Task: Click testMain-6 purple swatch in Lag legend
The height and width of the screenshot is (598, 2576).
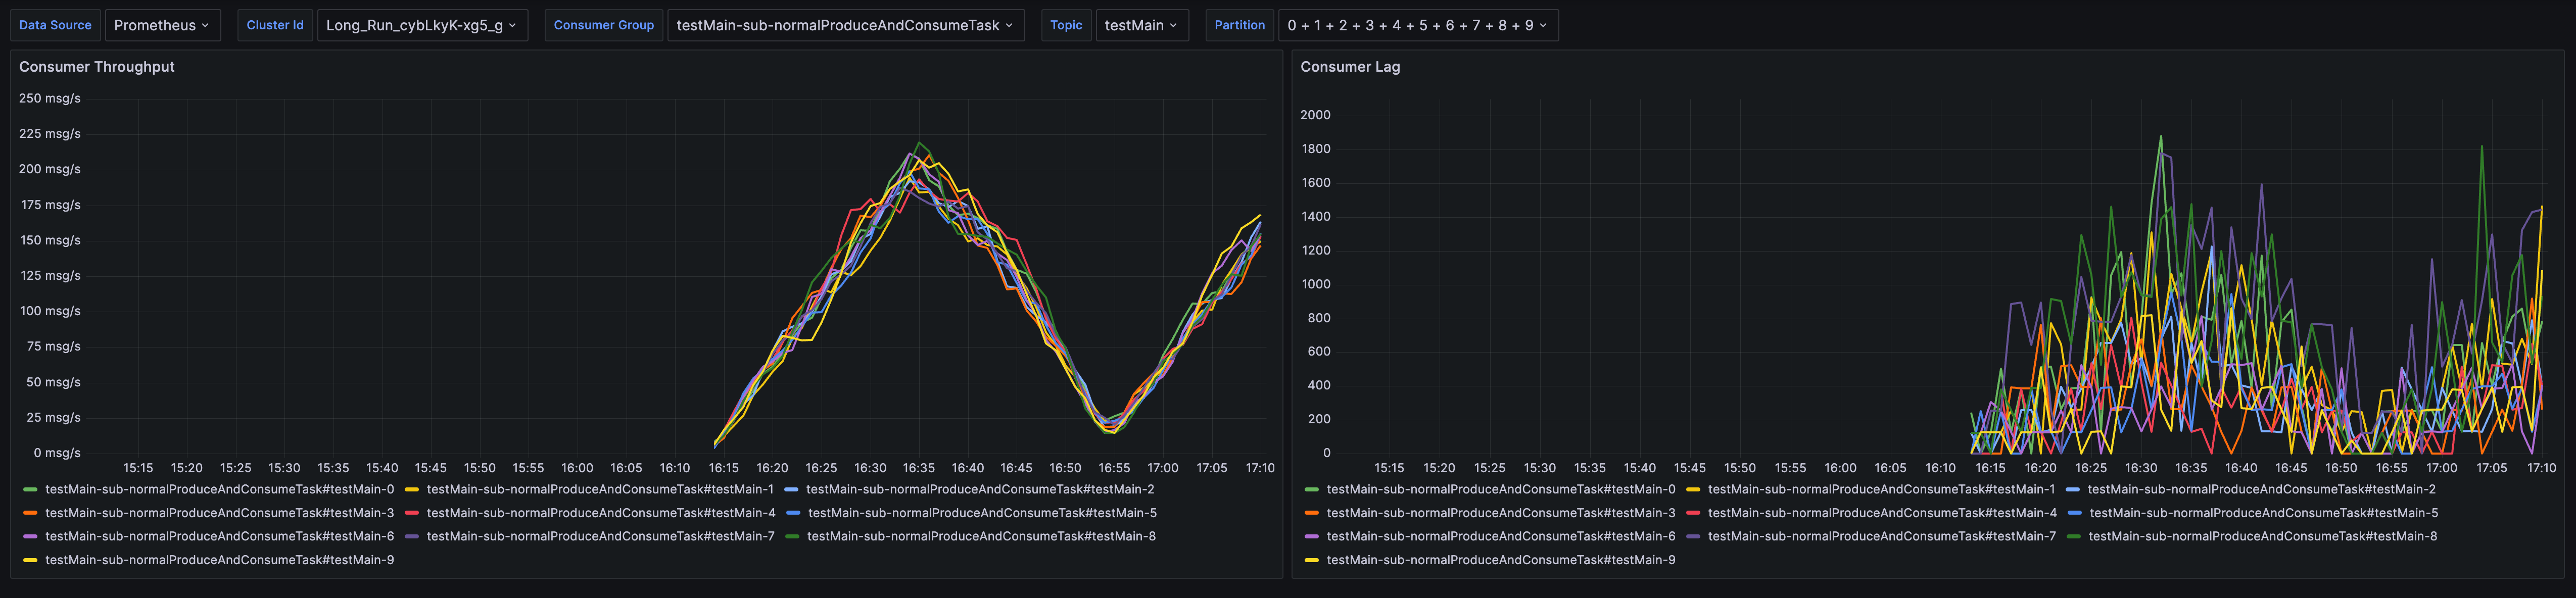Action: tap(1311, 536)
